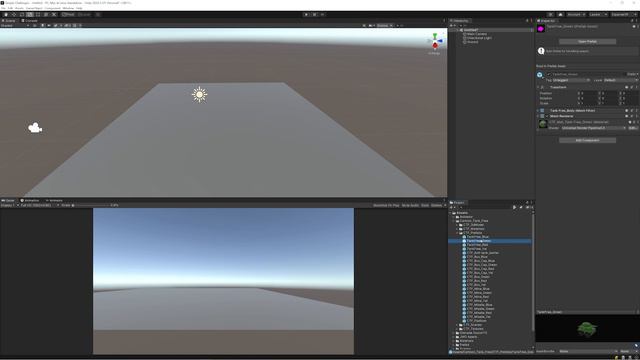Click the scene orientation gizmo

pos(435,41)
